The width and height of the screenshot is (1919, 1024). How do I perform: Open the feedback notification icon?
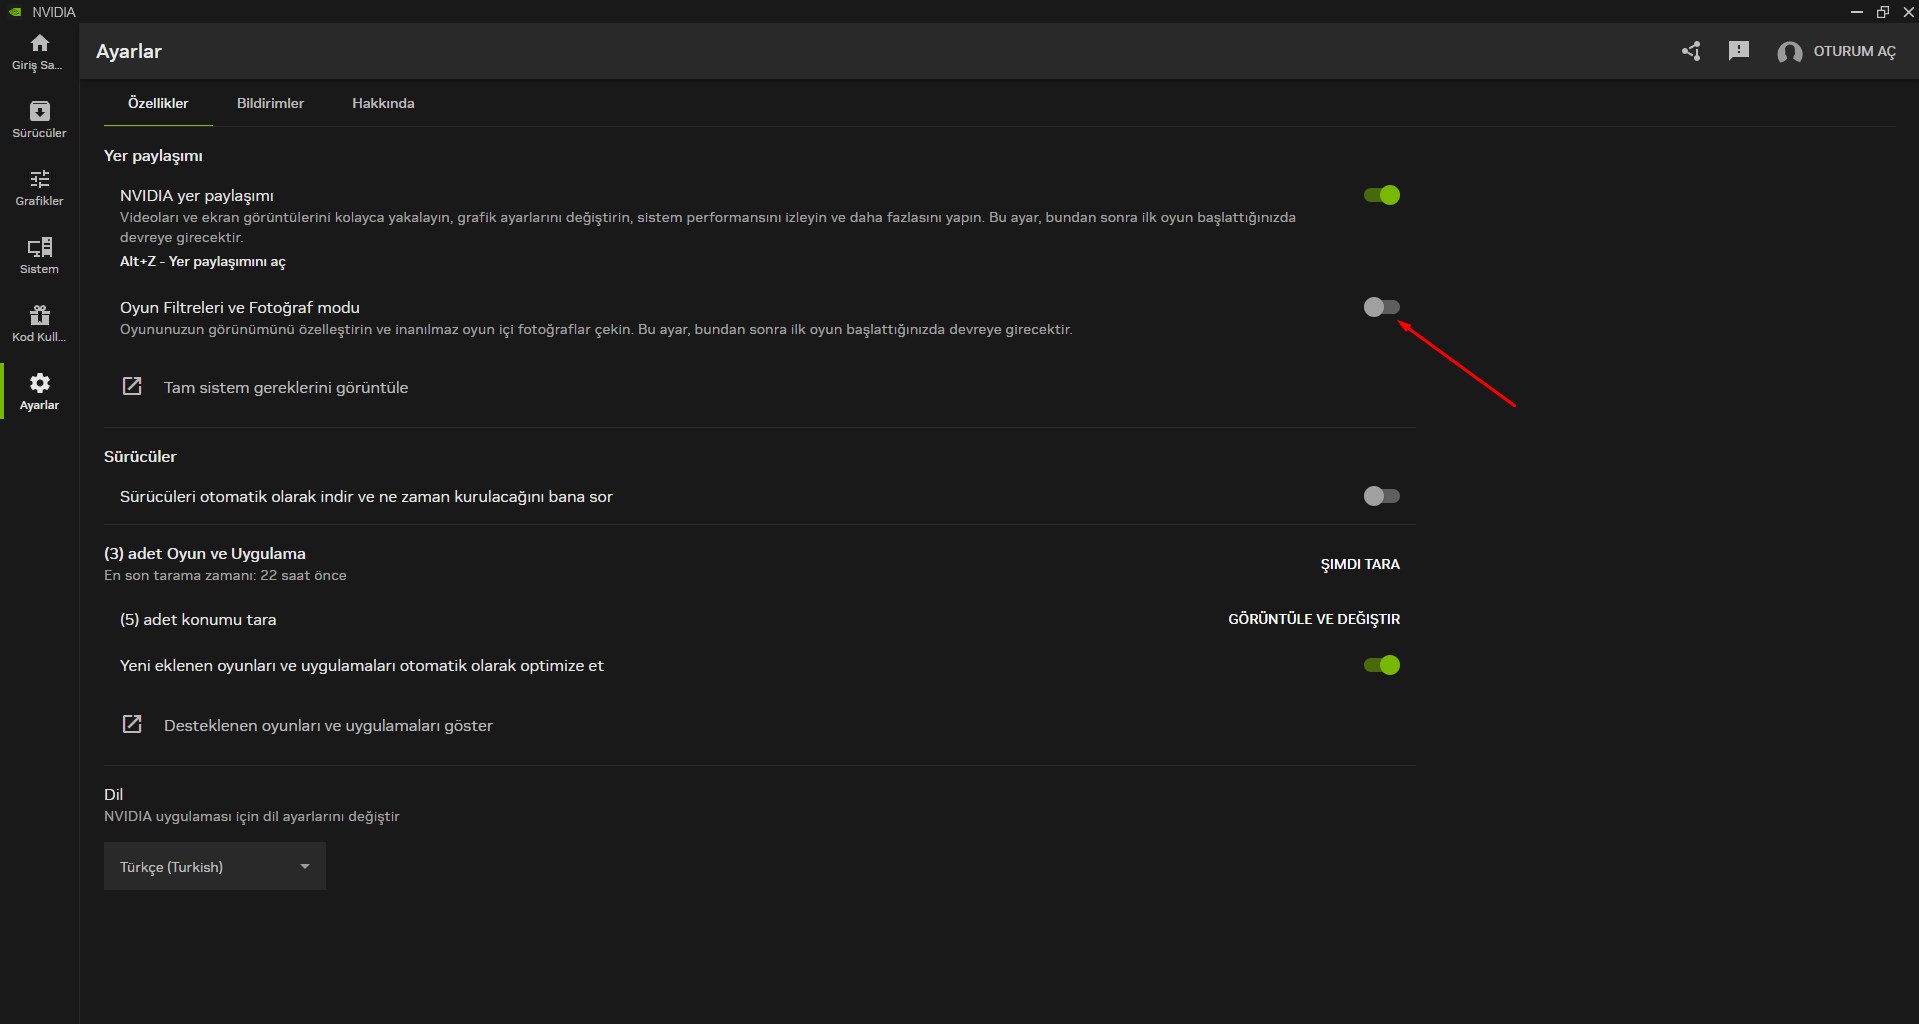1738,51
